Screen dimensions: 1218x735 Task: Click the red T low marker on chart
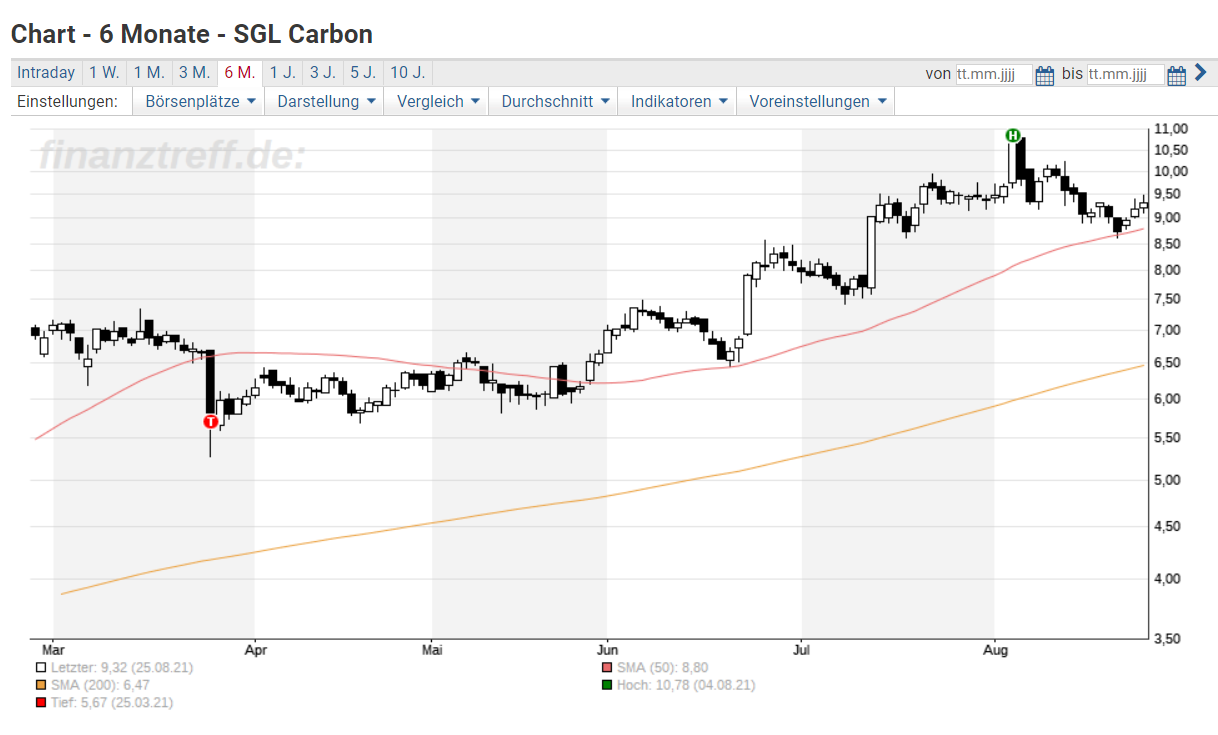tap(210, 422)
